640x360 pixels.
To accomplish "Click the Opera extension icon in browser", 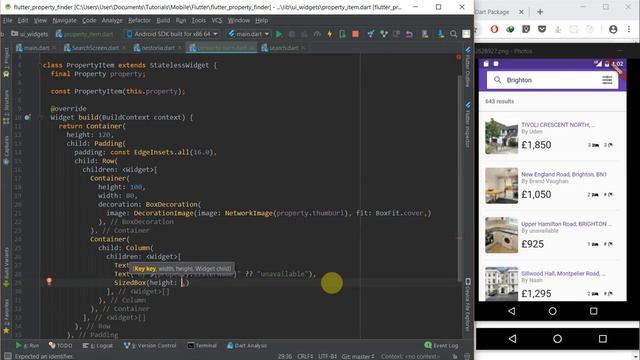I will 494,29.
